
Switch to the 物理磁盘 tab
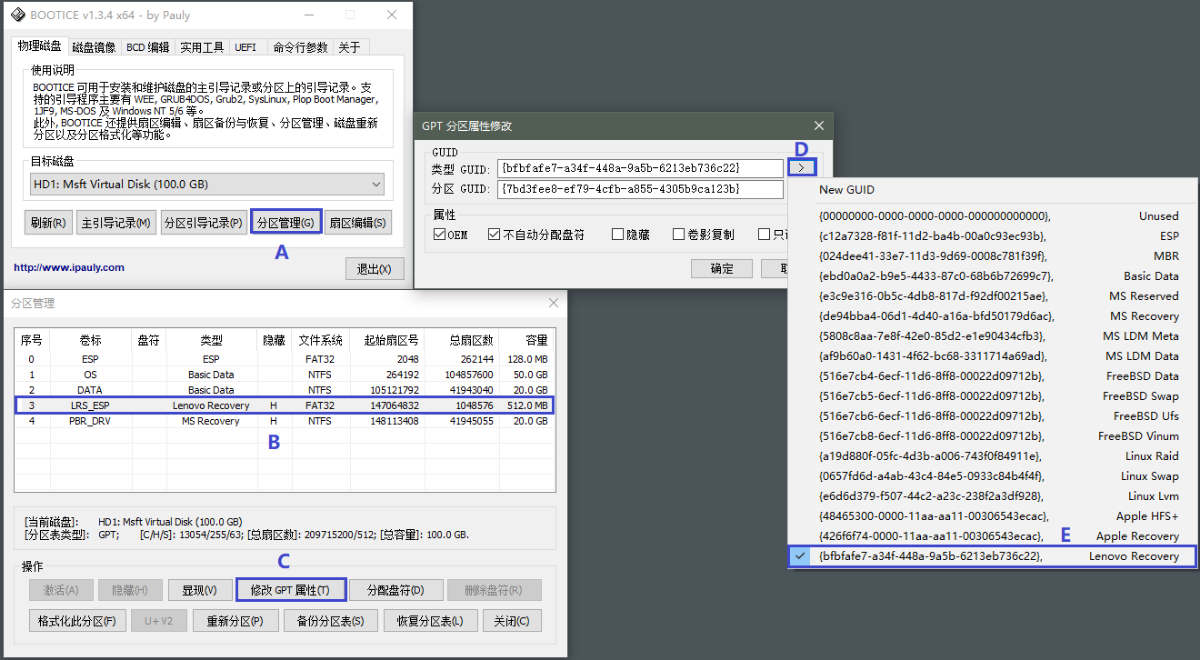pyautogui.click(x=40, y=46)
